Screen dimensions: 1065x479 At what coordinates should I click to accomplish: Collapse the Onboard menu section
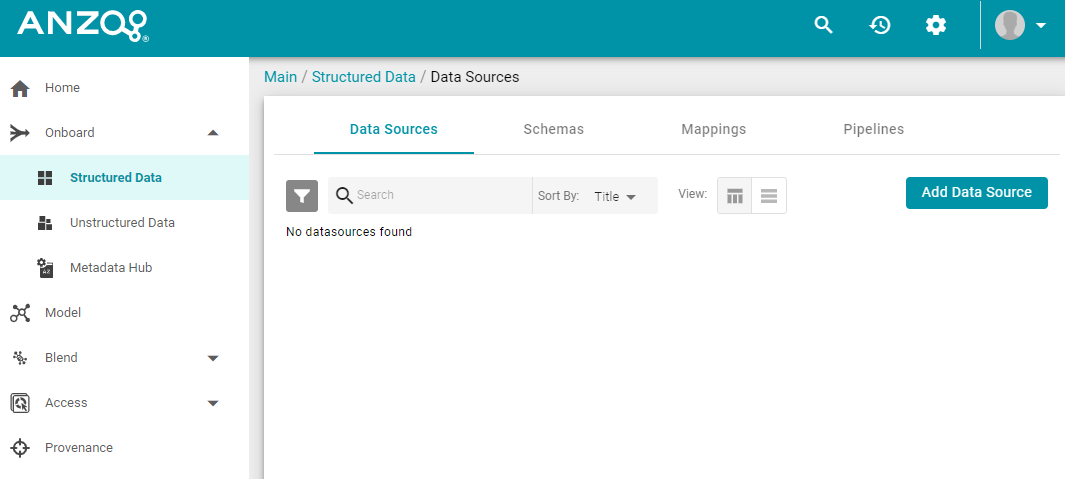[213, 133]
